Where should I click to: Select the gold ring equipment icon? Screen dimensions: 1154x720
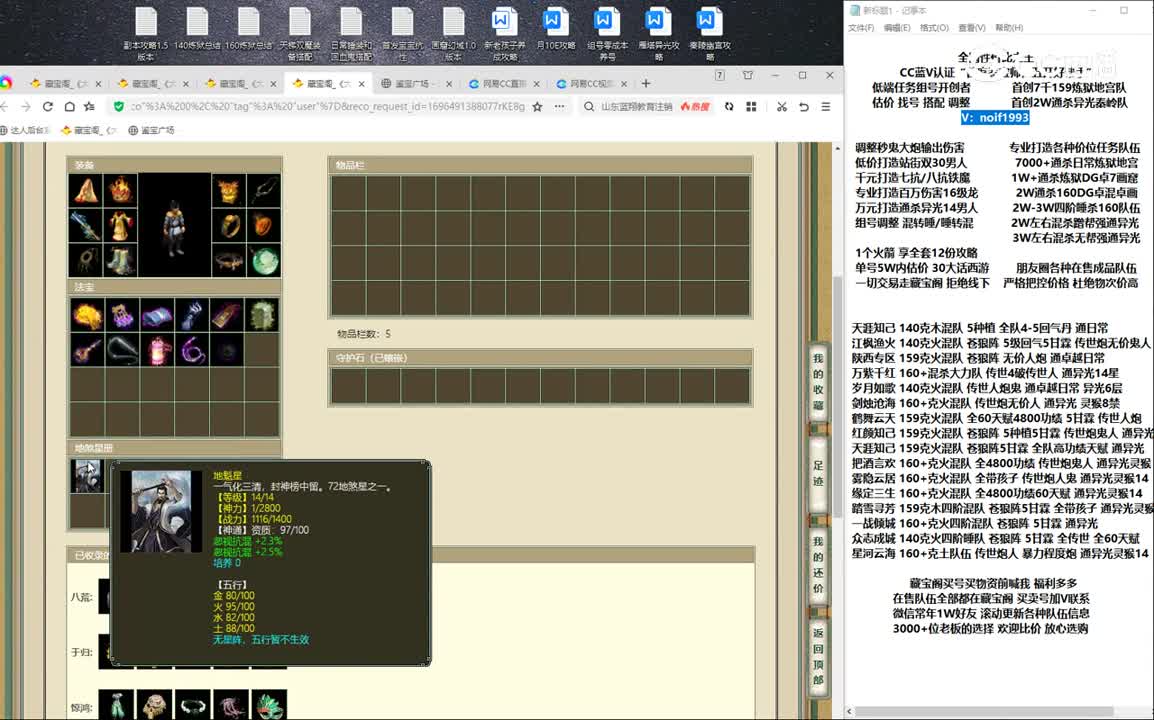[229, 226]
